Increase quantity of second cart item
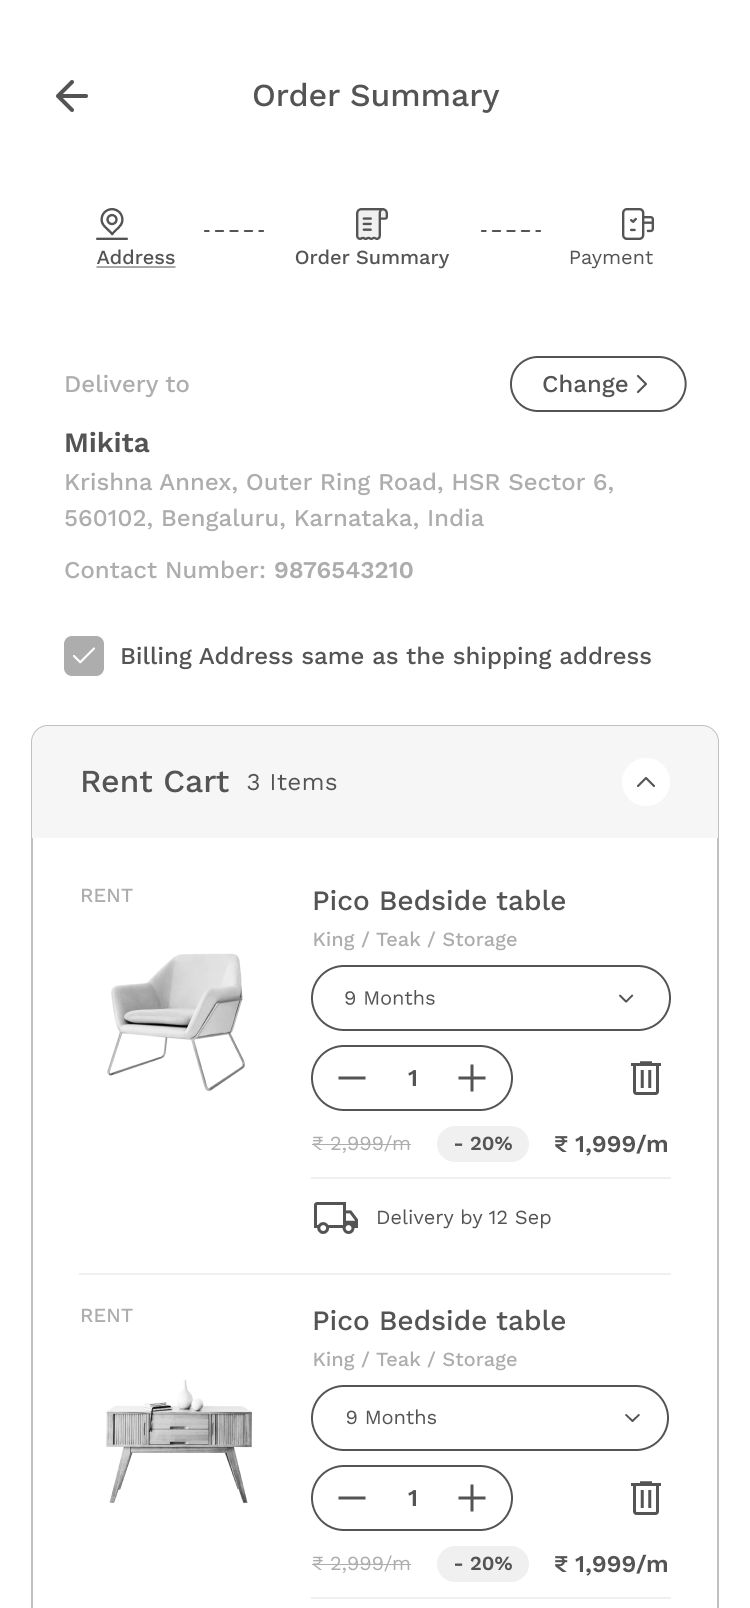The width and height of the screenshot is (750, 1608). pos(471,1498)
